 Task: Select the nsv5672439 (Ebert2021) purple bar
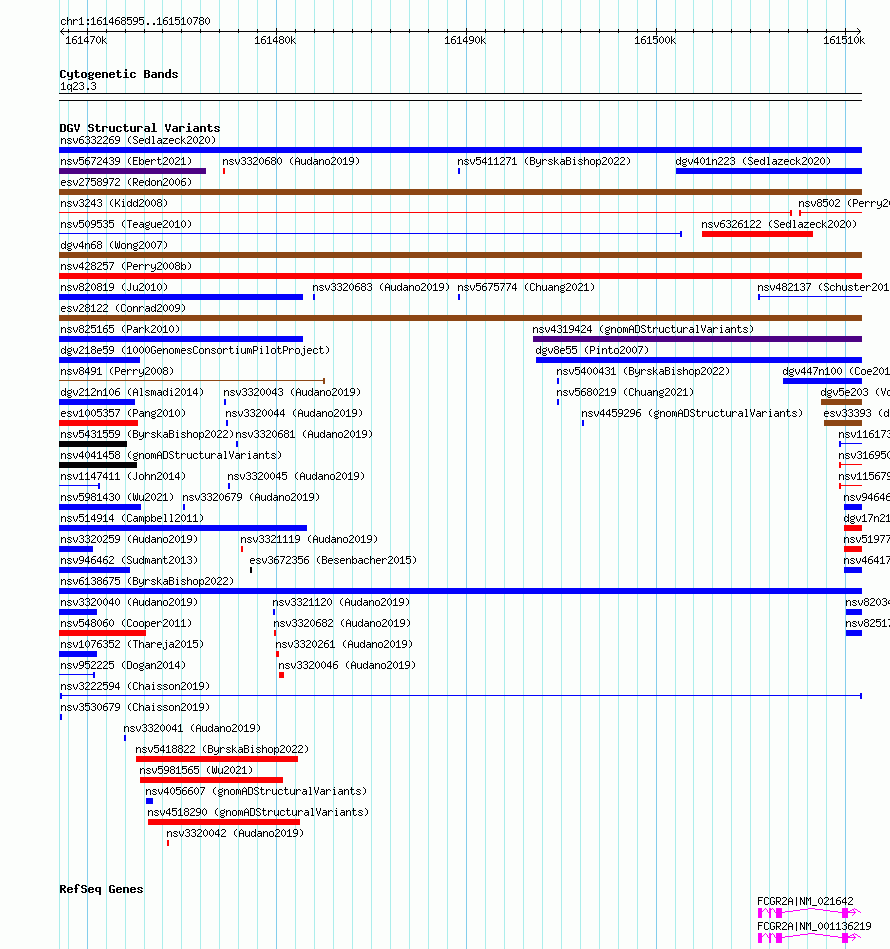[x=133, y=171]
